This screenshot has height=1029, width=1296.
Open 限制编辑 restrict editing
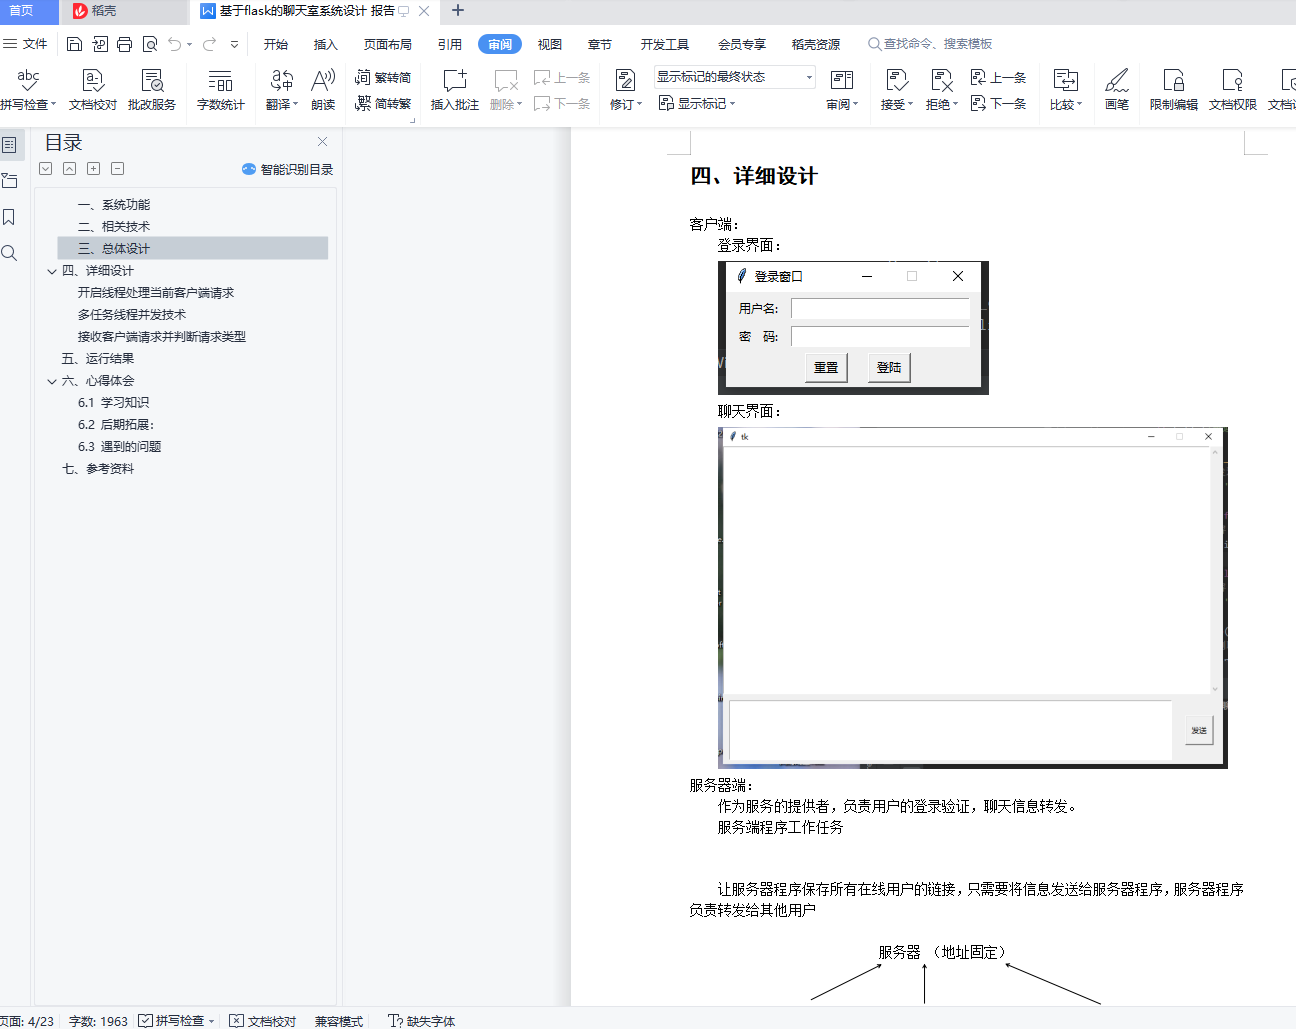[1174, 90]
